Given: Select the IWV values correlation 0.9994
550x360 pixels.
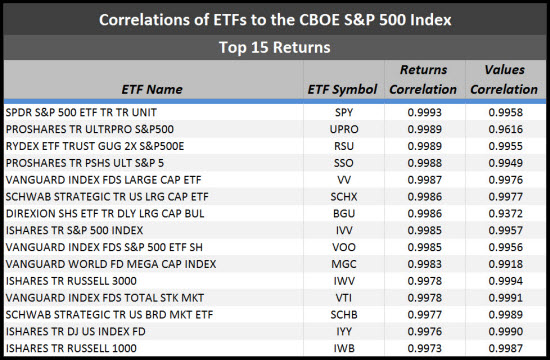Looking at the screenshot, I should pyautogui.click(x=505, y=281).
